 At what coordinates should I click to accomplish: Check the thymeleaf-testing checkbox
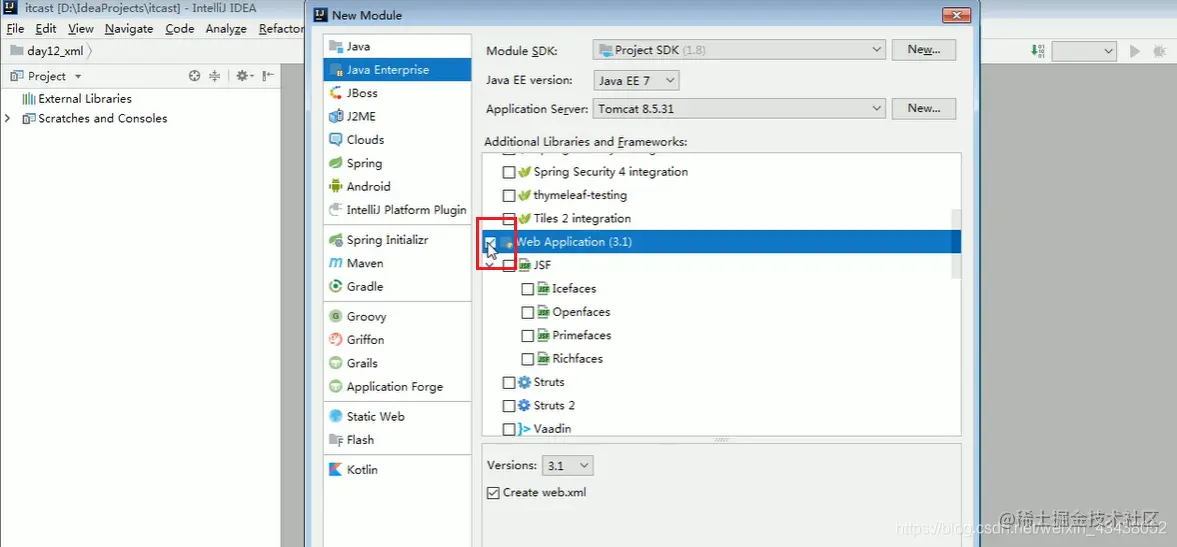509,195
